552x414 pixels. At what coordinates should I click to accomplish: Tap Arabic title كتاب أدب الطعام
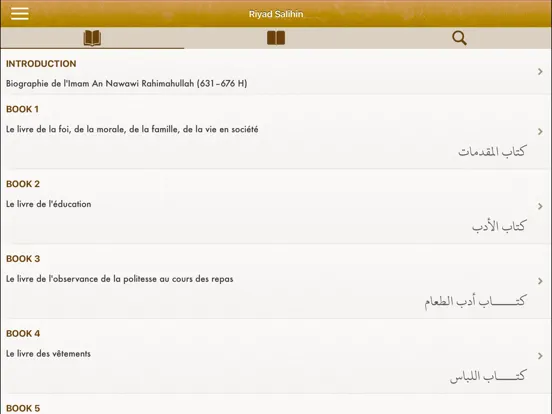475,301
